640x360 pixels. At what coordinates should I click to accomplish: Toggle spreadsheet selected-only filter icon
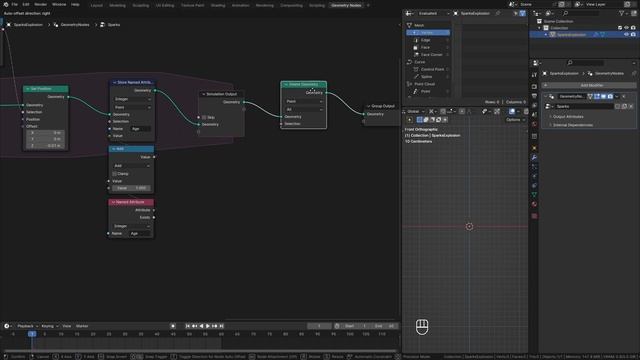point(516,13)
